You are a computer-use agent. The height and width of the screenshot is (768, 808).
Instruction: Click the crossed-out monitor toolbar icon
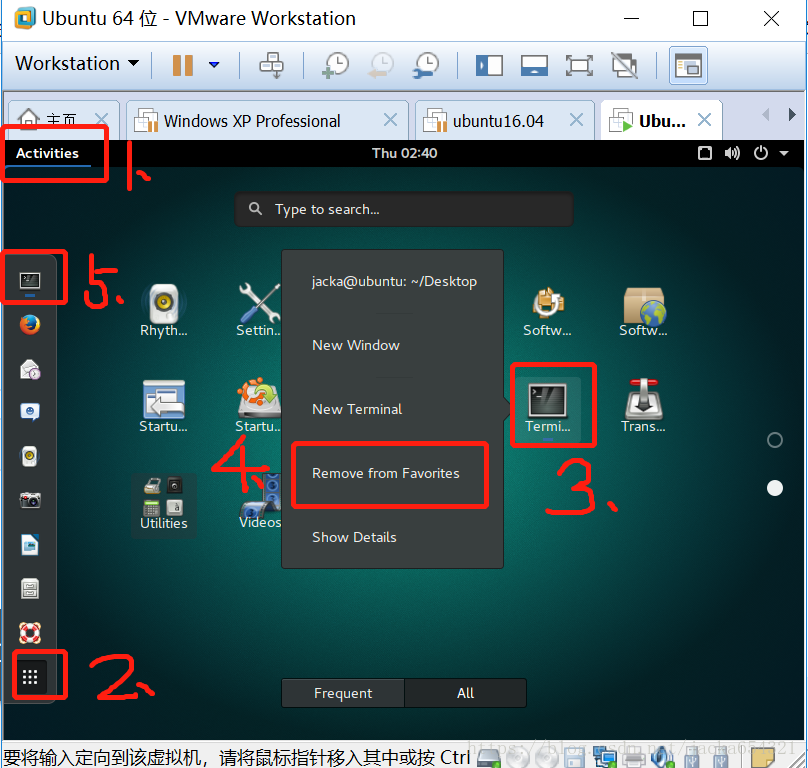[624, 65]
